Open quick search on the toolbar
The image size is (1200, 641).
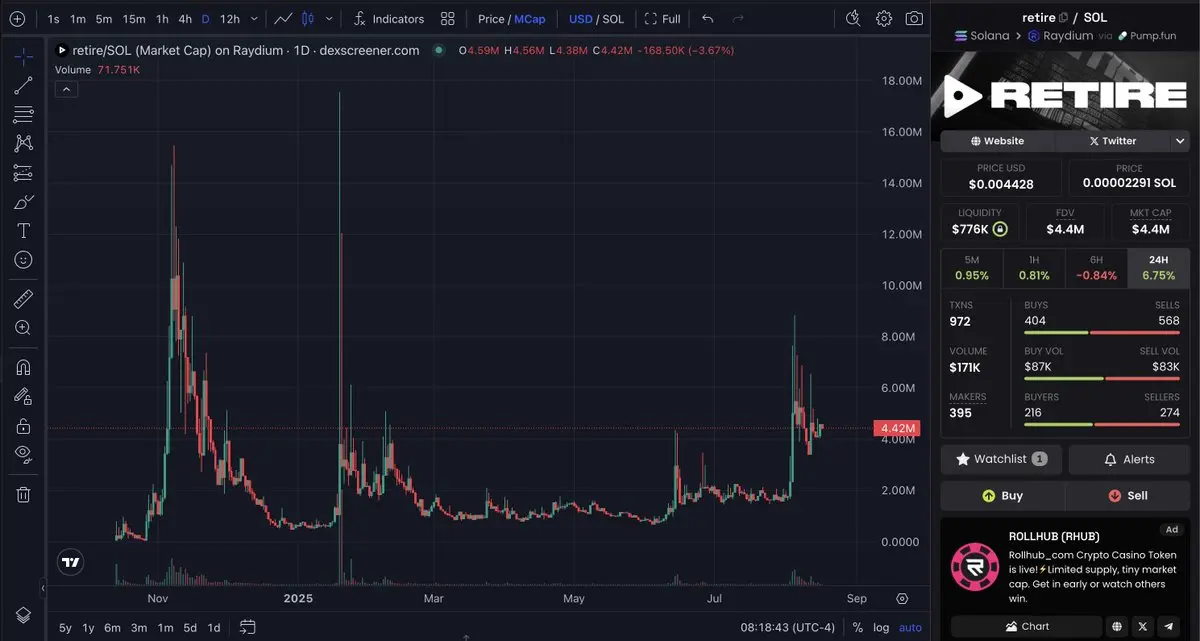coord(853,19)
